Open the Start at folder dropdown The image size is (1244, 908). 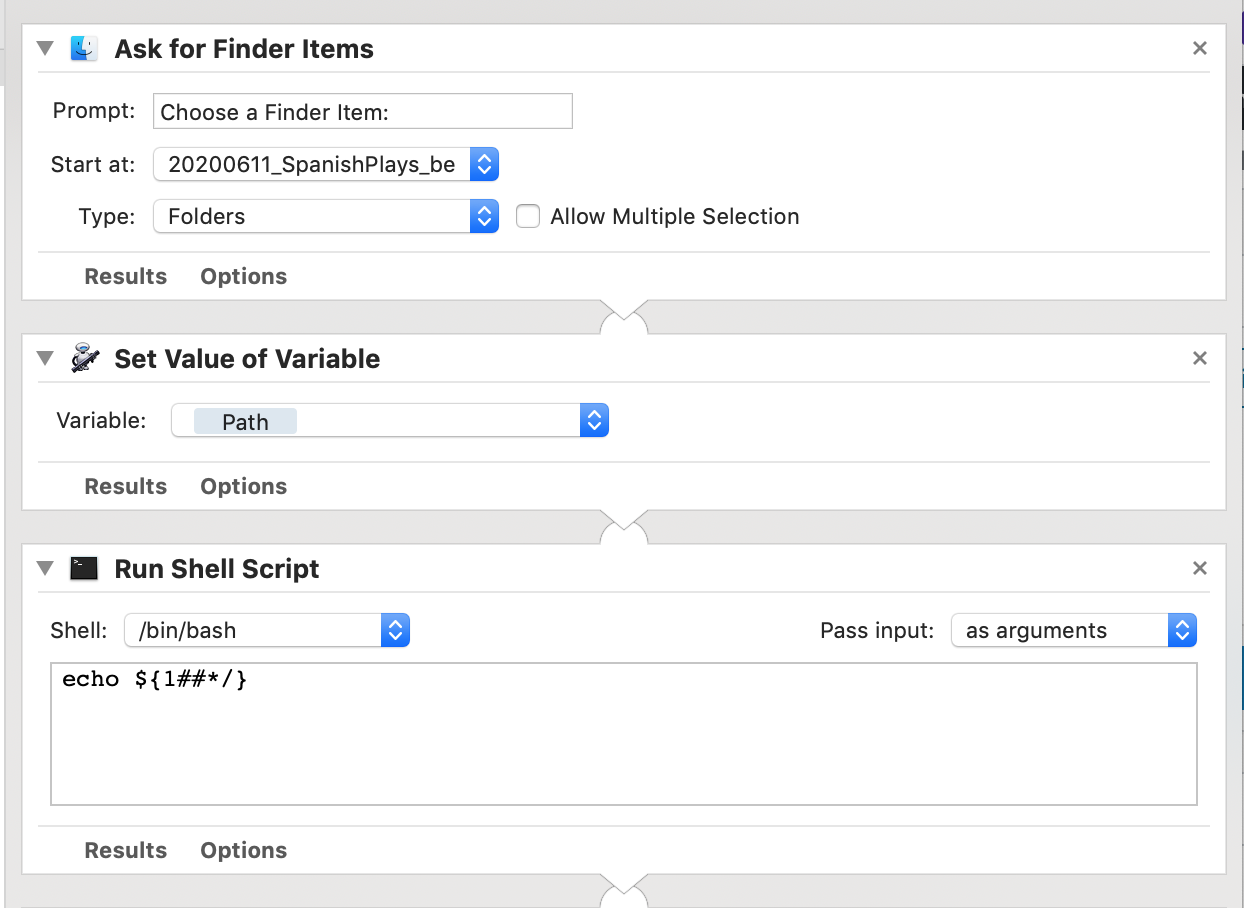pyautogui.click(x=326, y=165)
